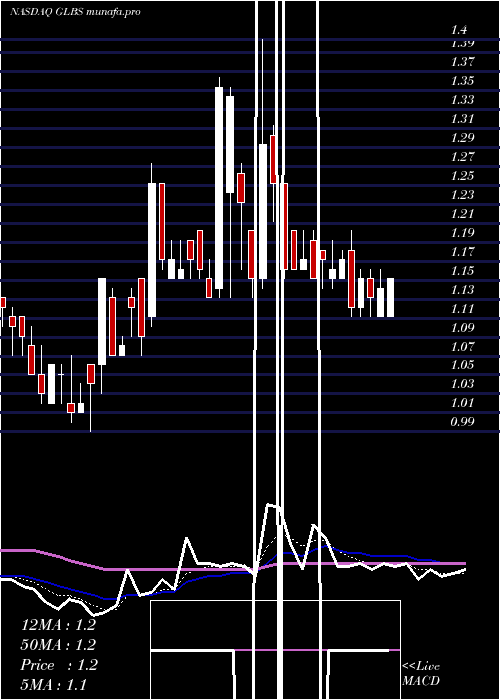Click the <<Live MACD label
Screen dimensions: 500x700
[421, 674]
